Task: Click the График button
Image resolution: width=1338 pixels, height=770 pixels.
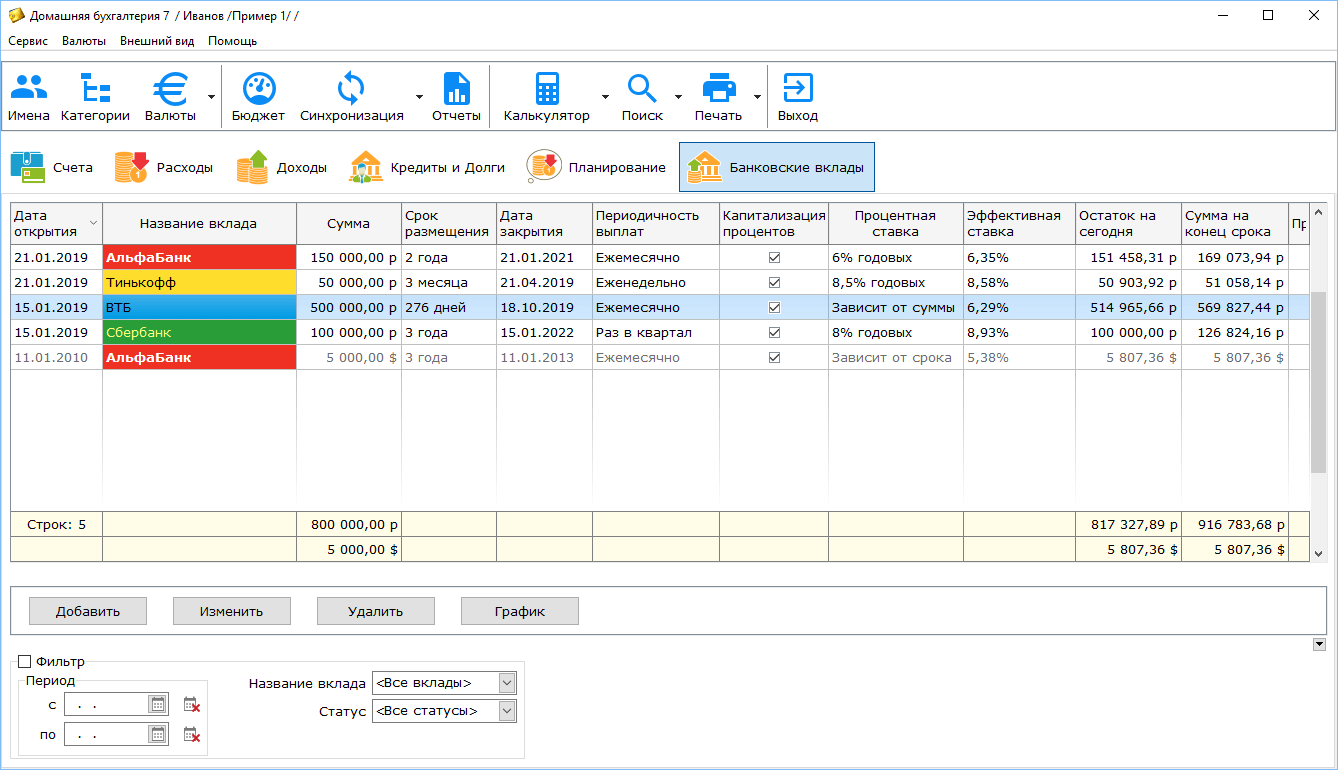Action: [x=520, y=611]
